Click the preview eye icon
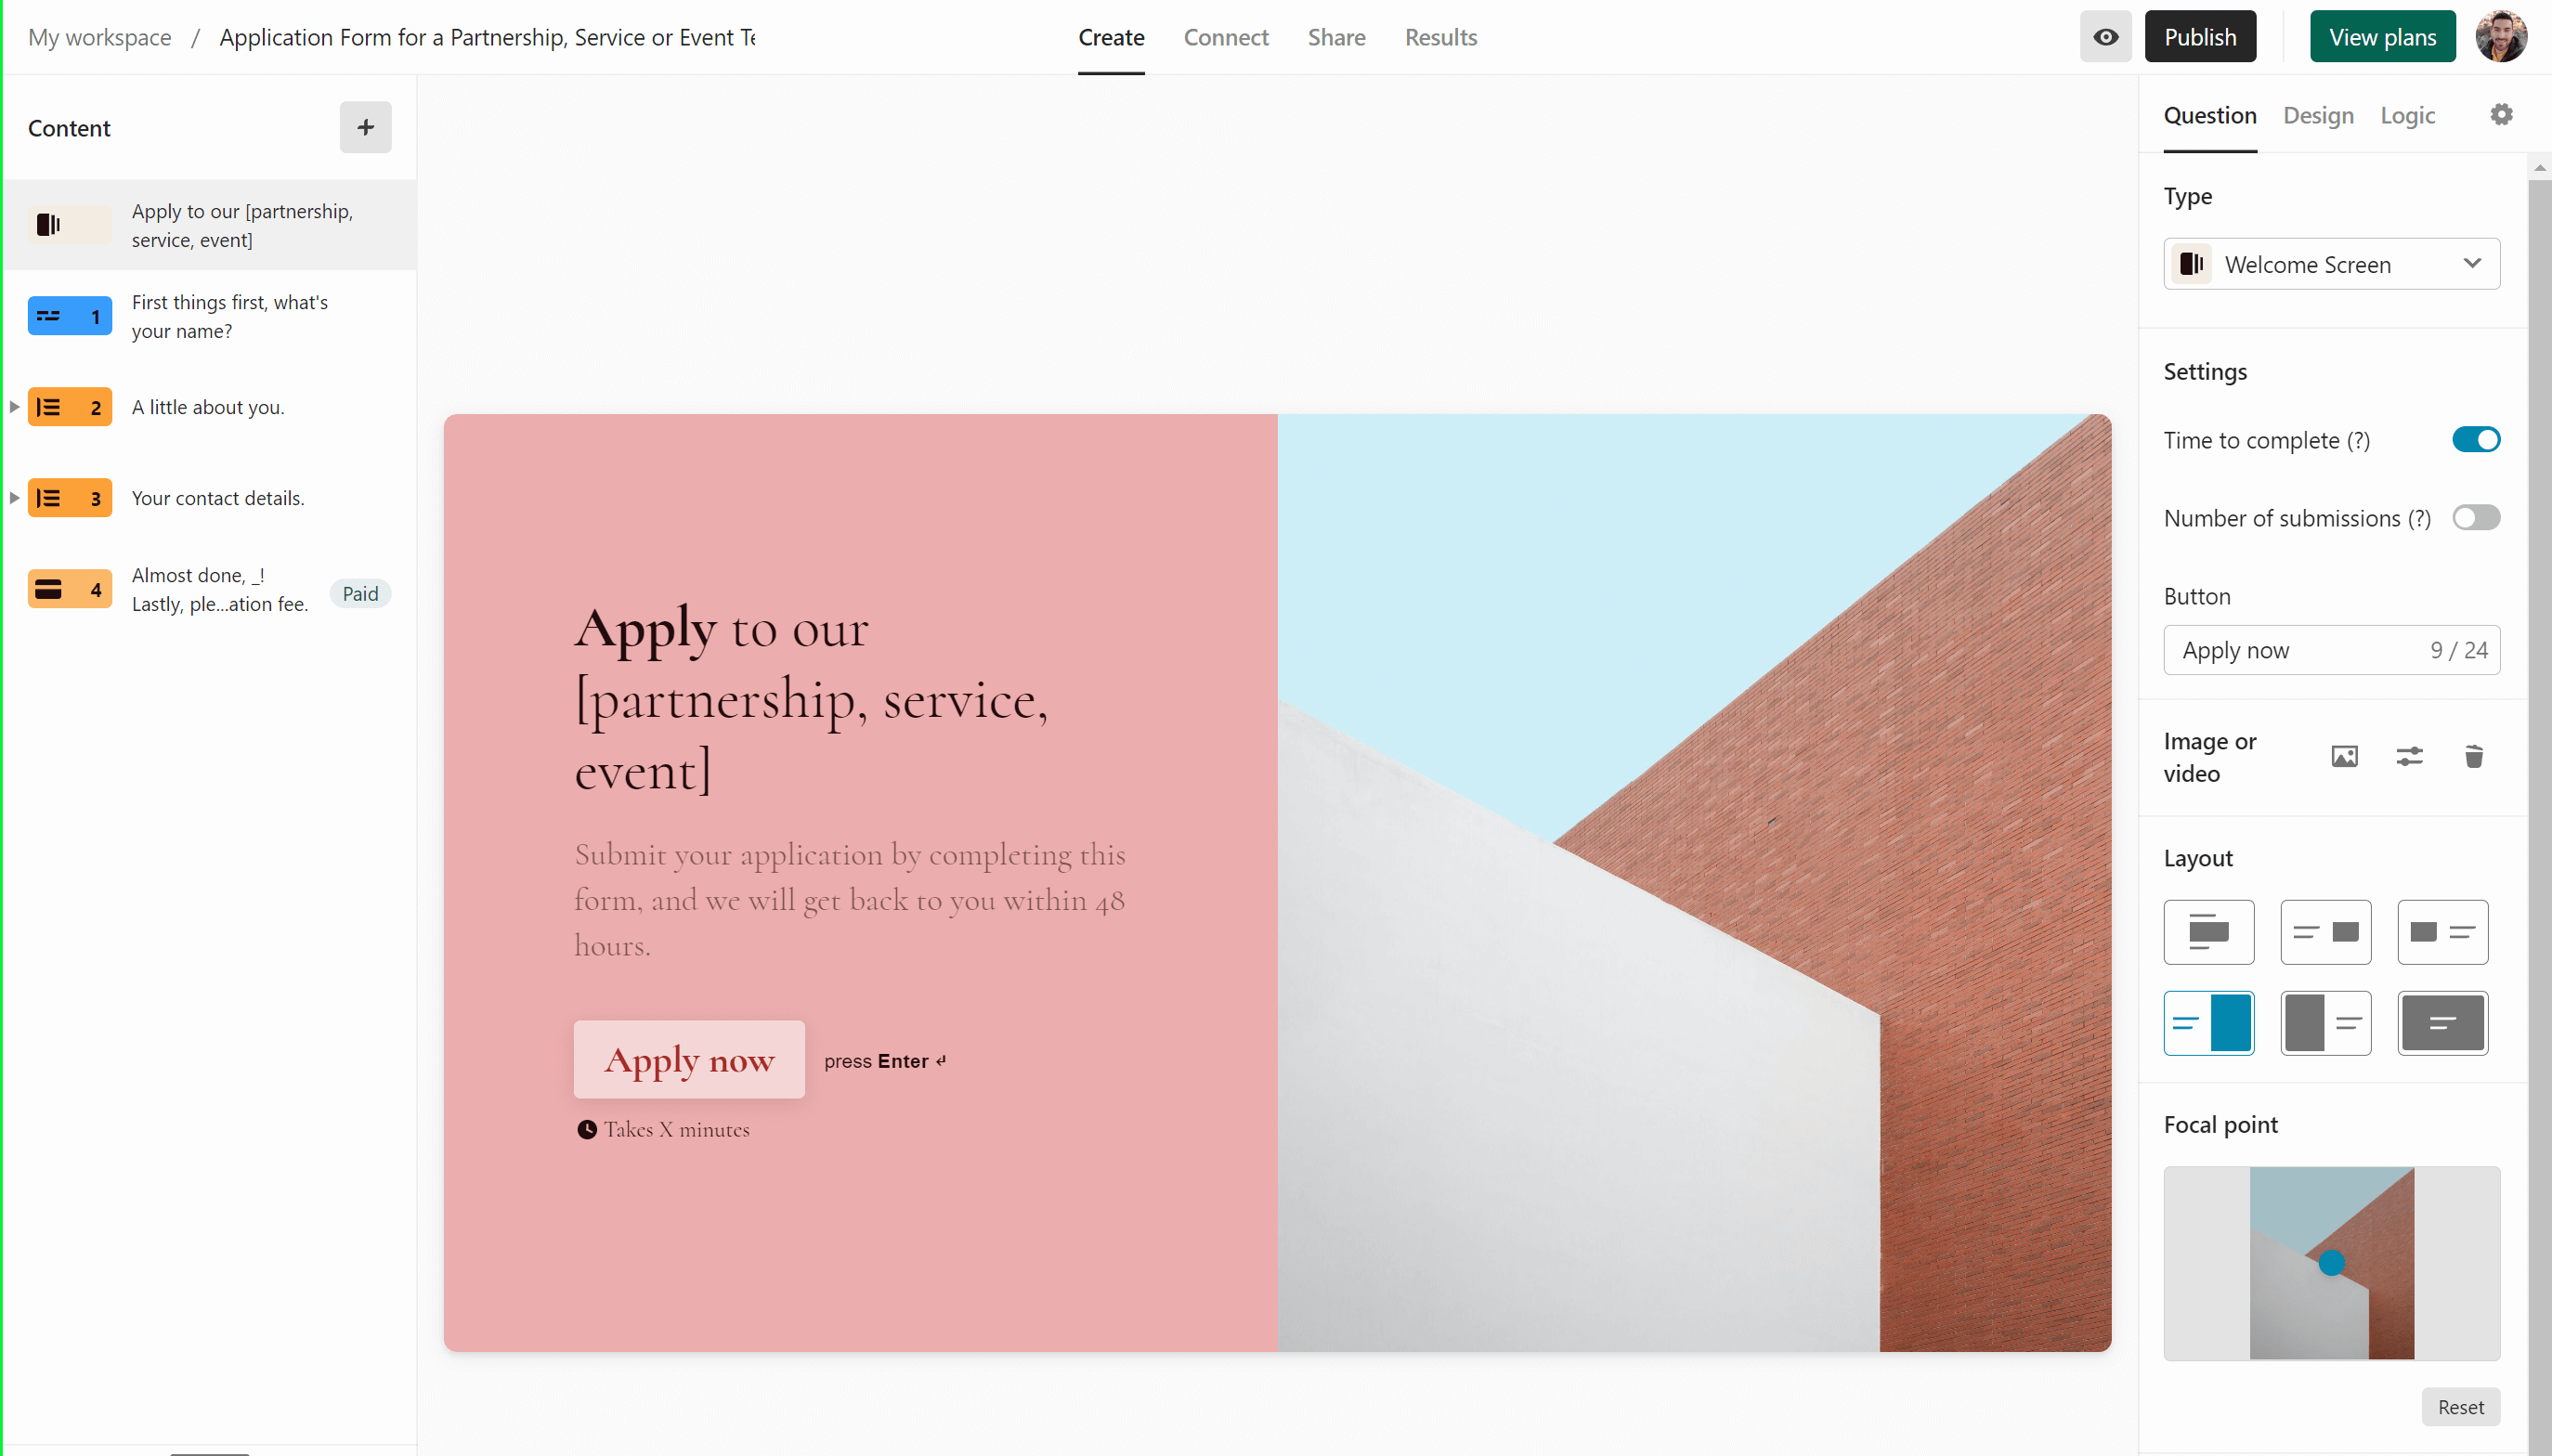2552x1456 pixels. click(x=2105, y=37)
